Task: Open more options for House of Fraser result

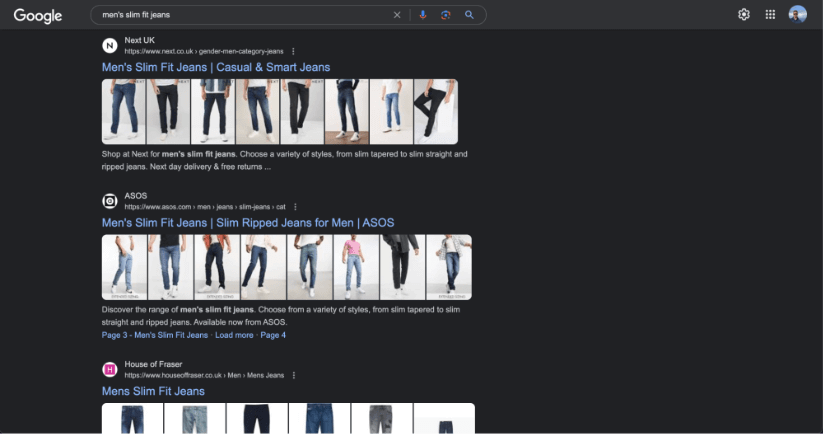Action: [293, 375]
